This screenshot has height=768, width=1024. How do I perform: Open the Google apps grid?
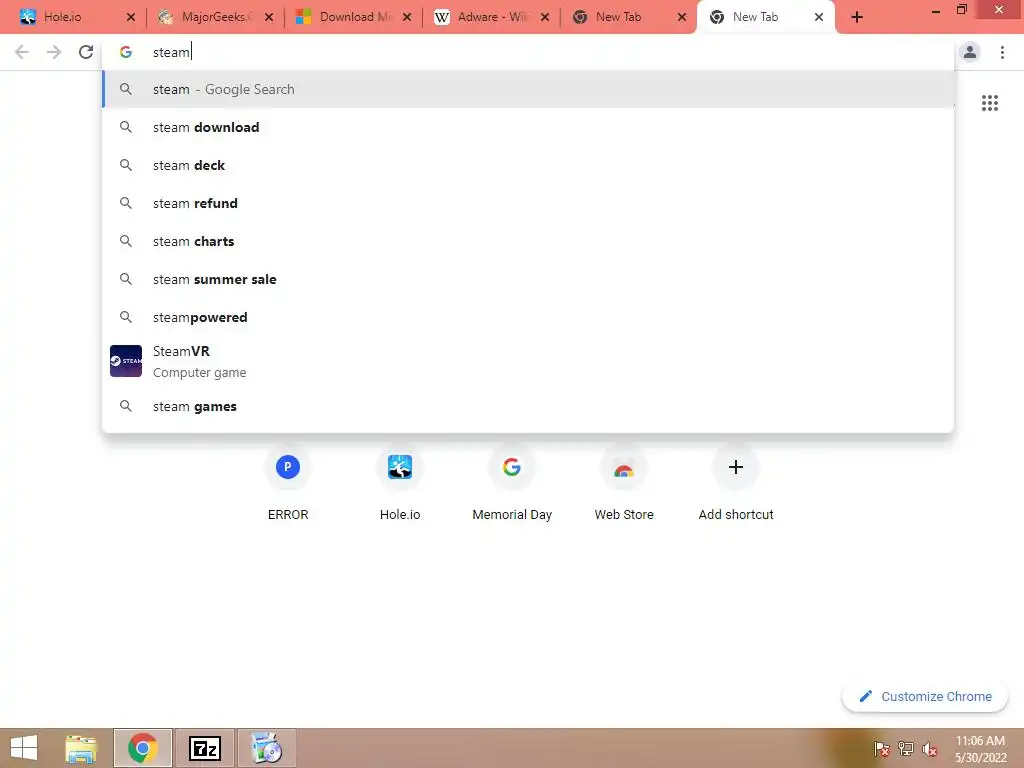tap(989, 103)
